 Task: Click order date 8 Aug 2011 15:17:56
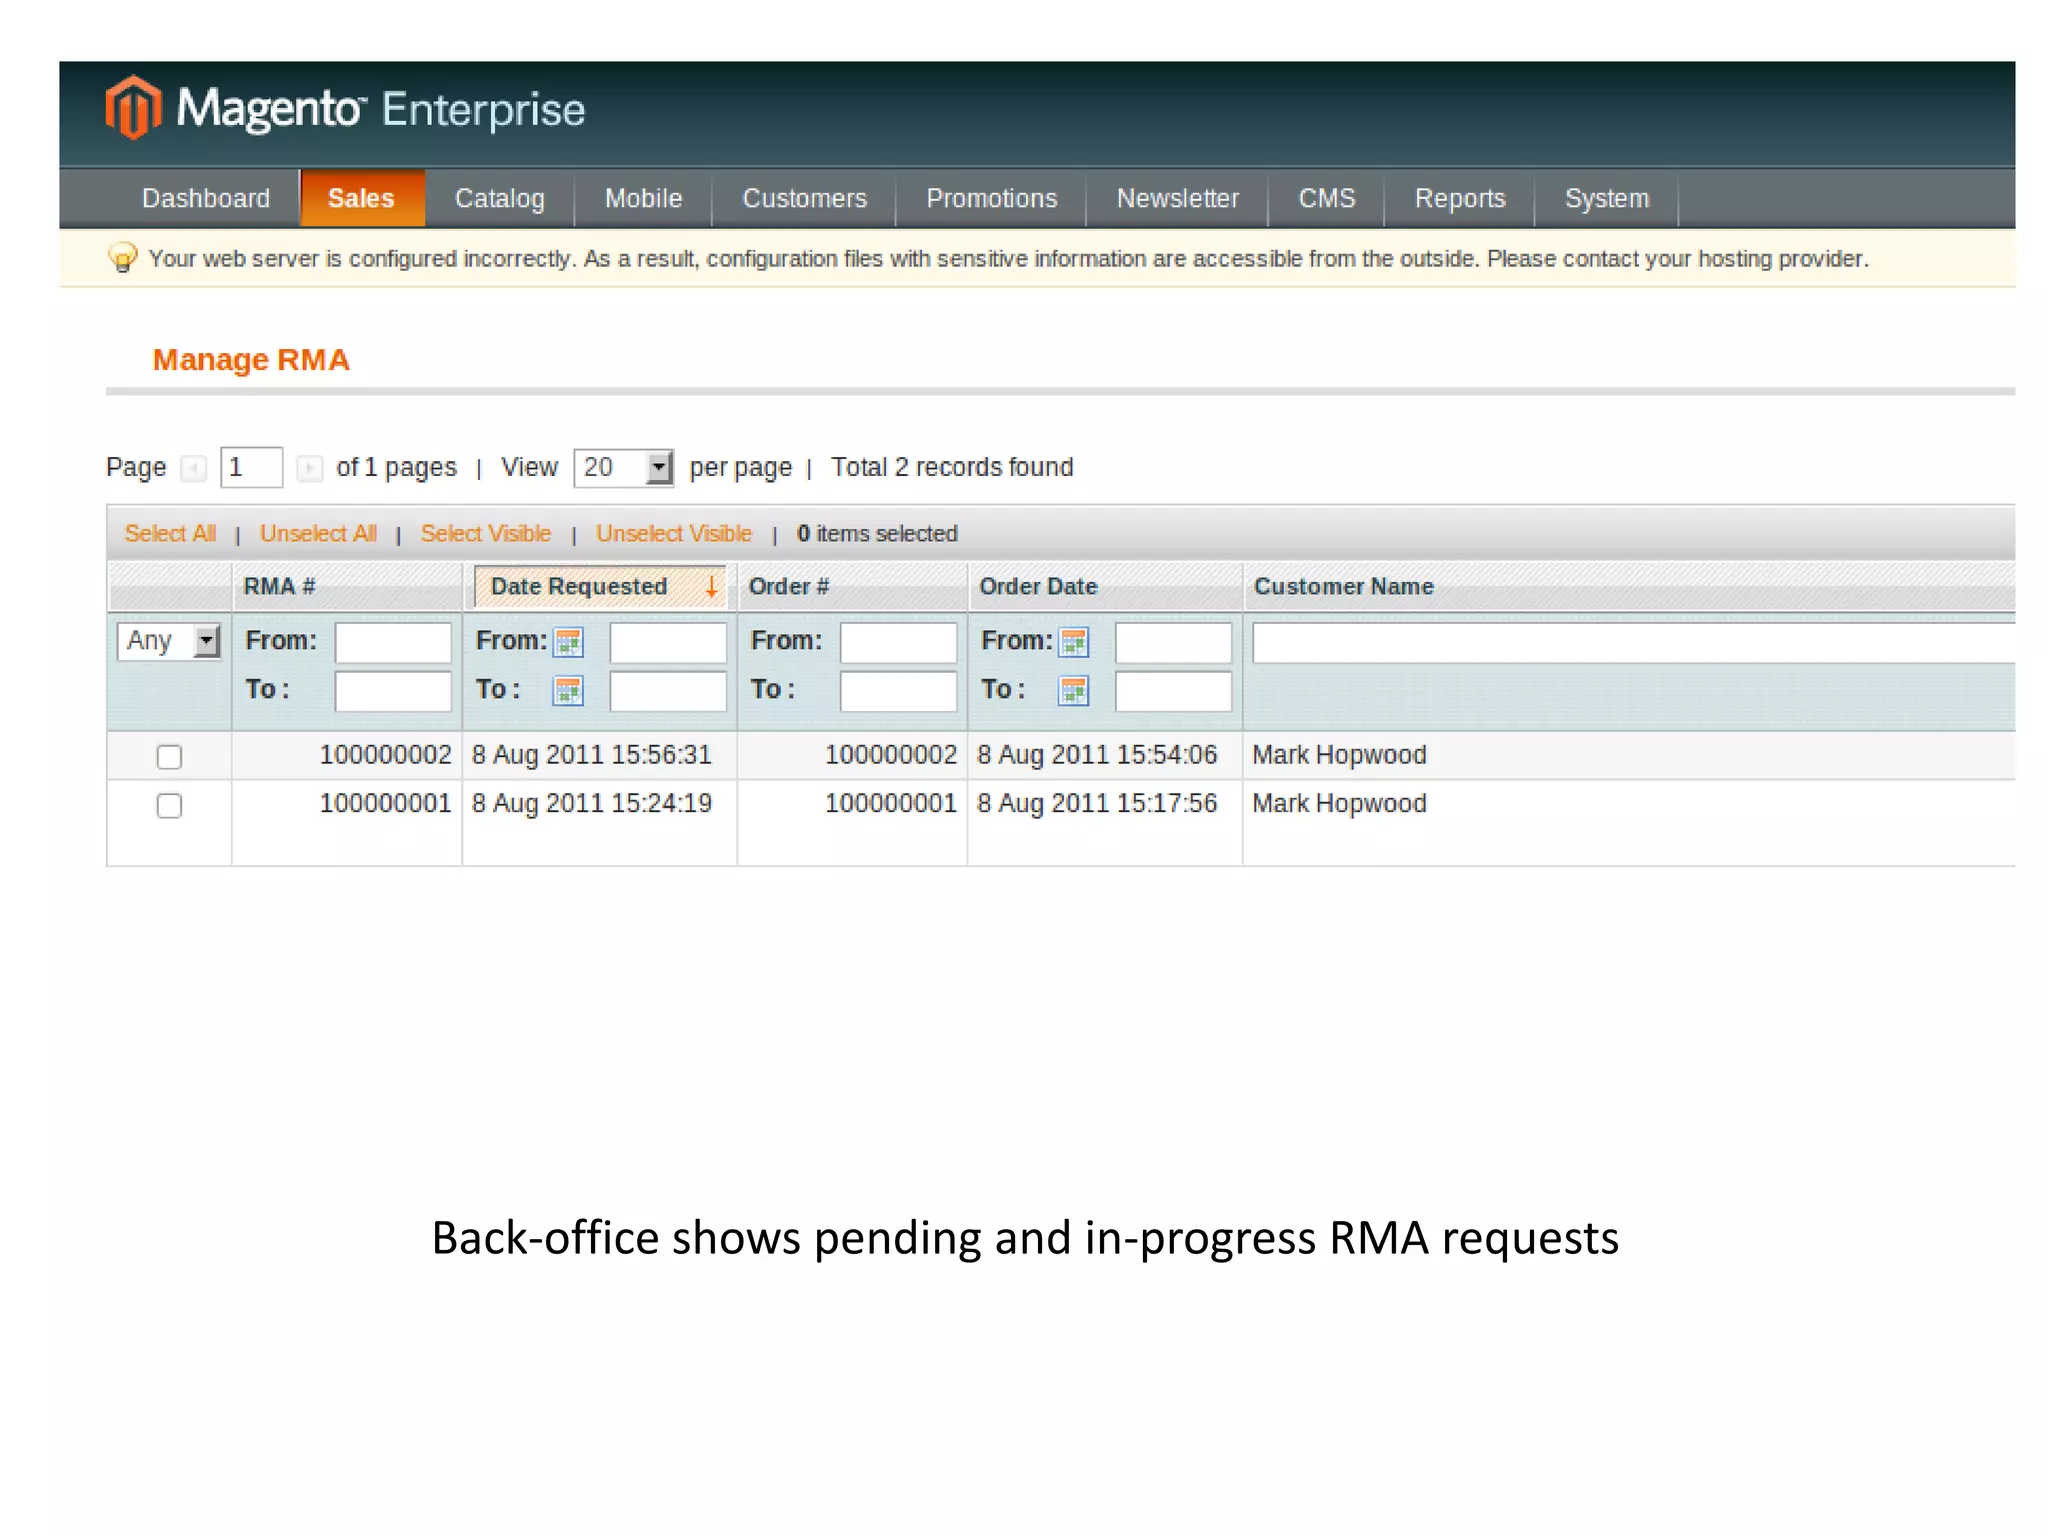pyautogui.click(x=1097, y=803)
